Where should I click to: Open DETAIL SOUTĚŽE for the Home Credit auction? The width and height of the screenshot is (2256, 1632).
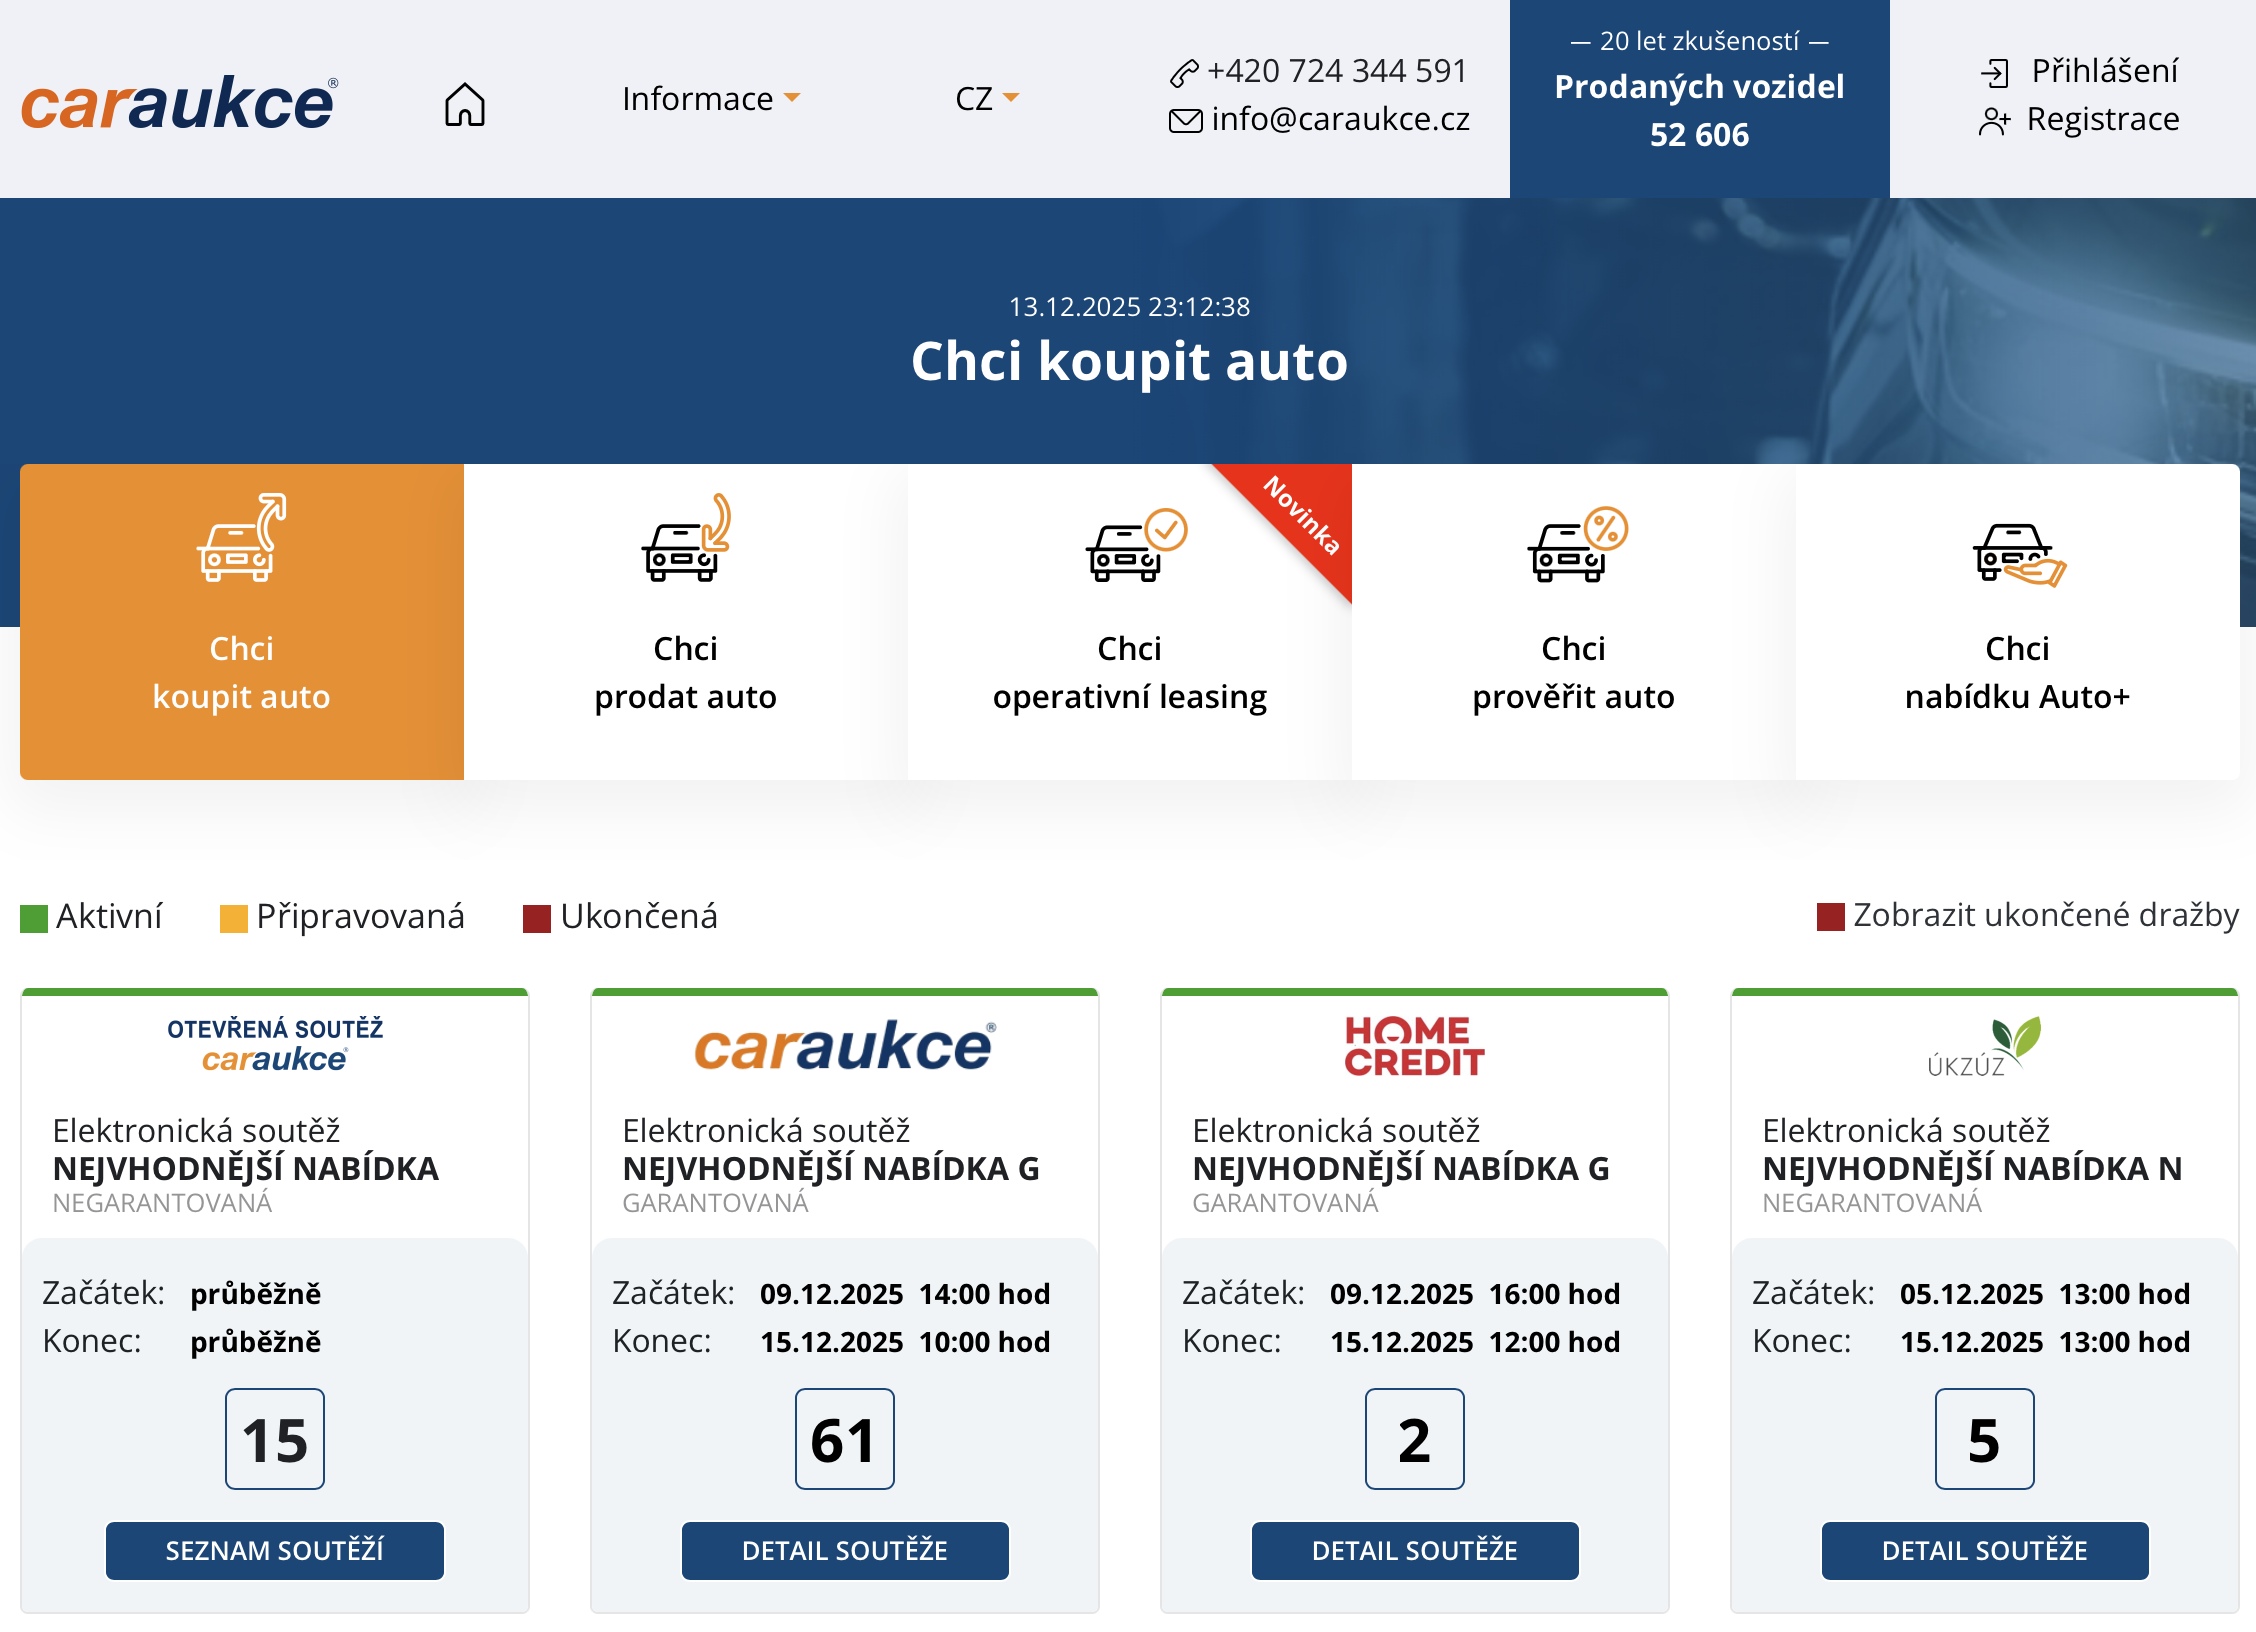pyautogui.click(x=1414, y=1551)
